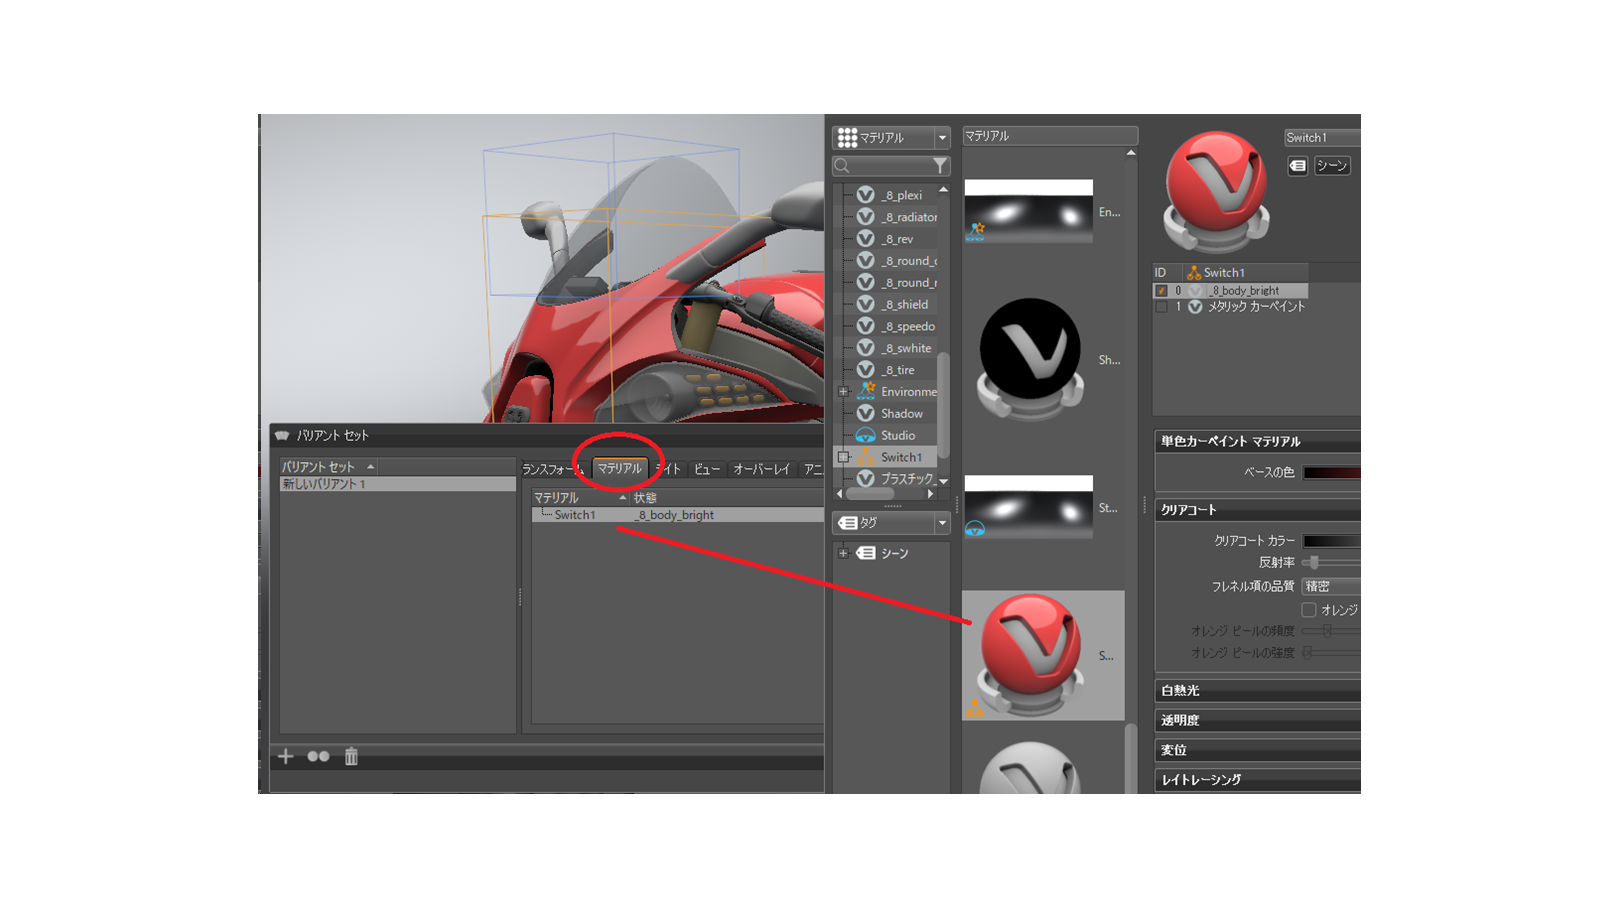Click the add variant plus icon

tap(286, 756)
